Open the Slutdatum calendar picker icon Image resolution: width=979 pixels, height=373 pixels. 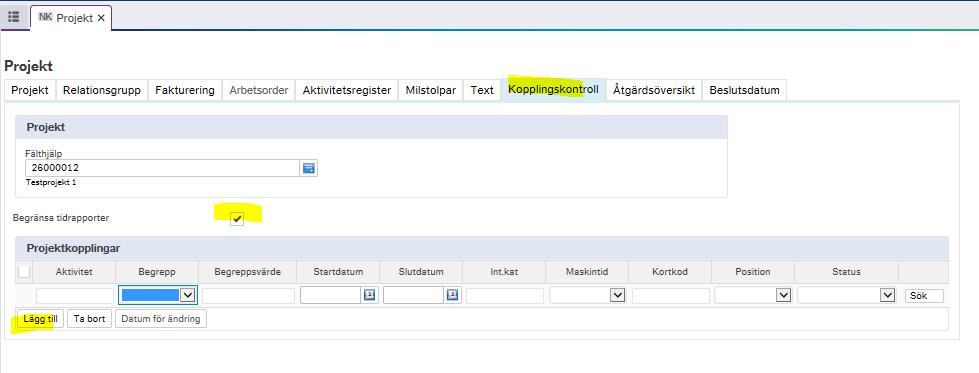click(453, 295)
